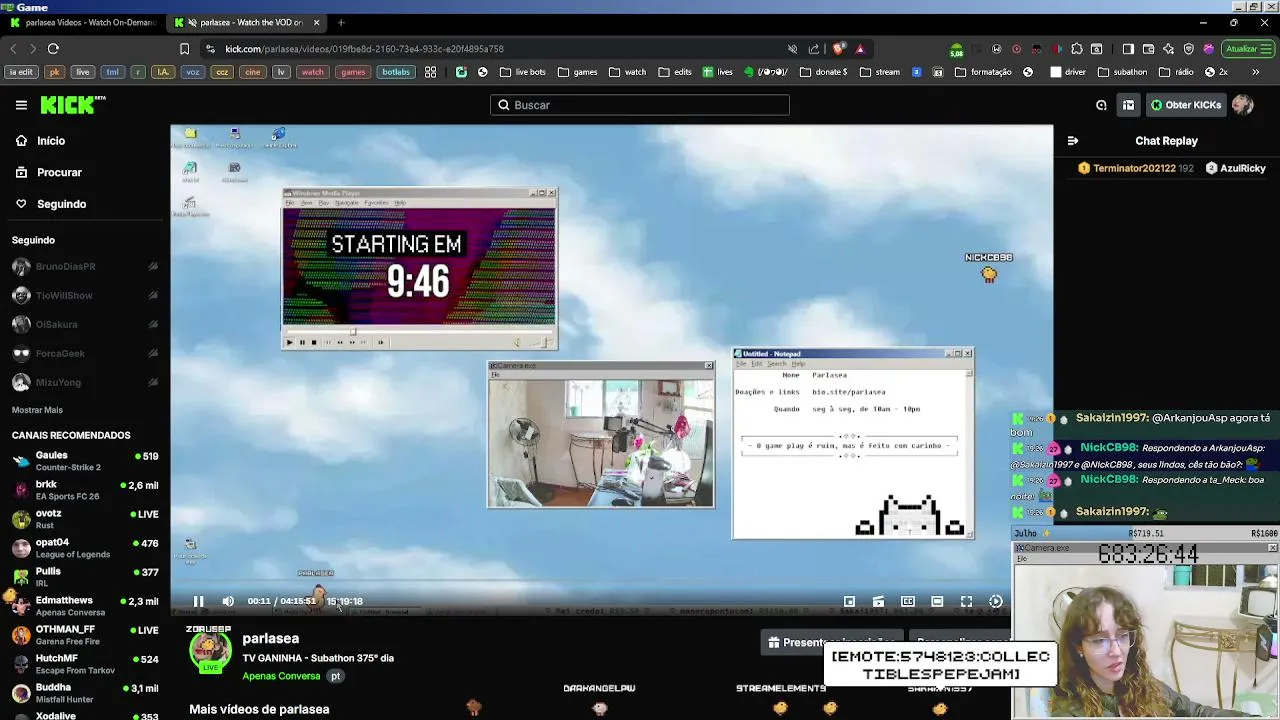Open the Kick hamburger sidebar menu
Viewport: 1280px width, 720px height.
click(x=21, y=105)
